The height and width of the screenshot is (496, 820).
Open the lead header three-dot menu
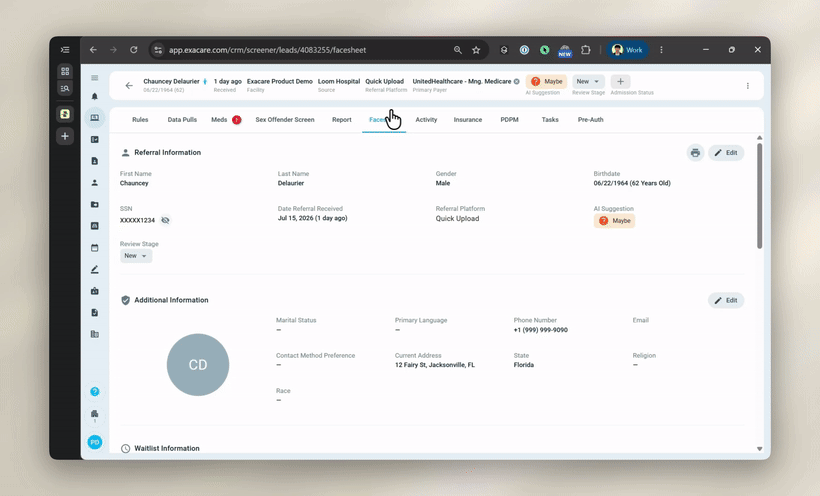pos(747,86)
